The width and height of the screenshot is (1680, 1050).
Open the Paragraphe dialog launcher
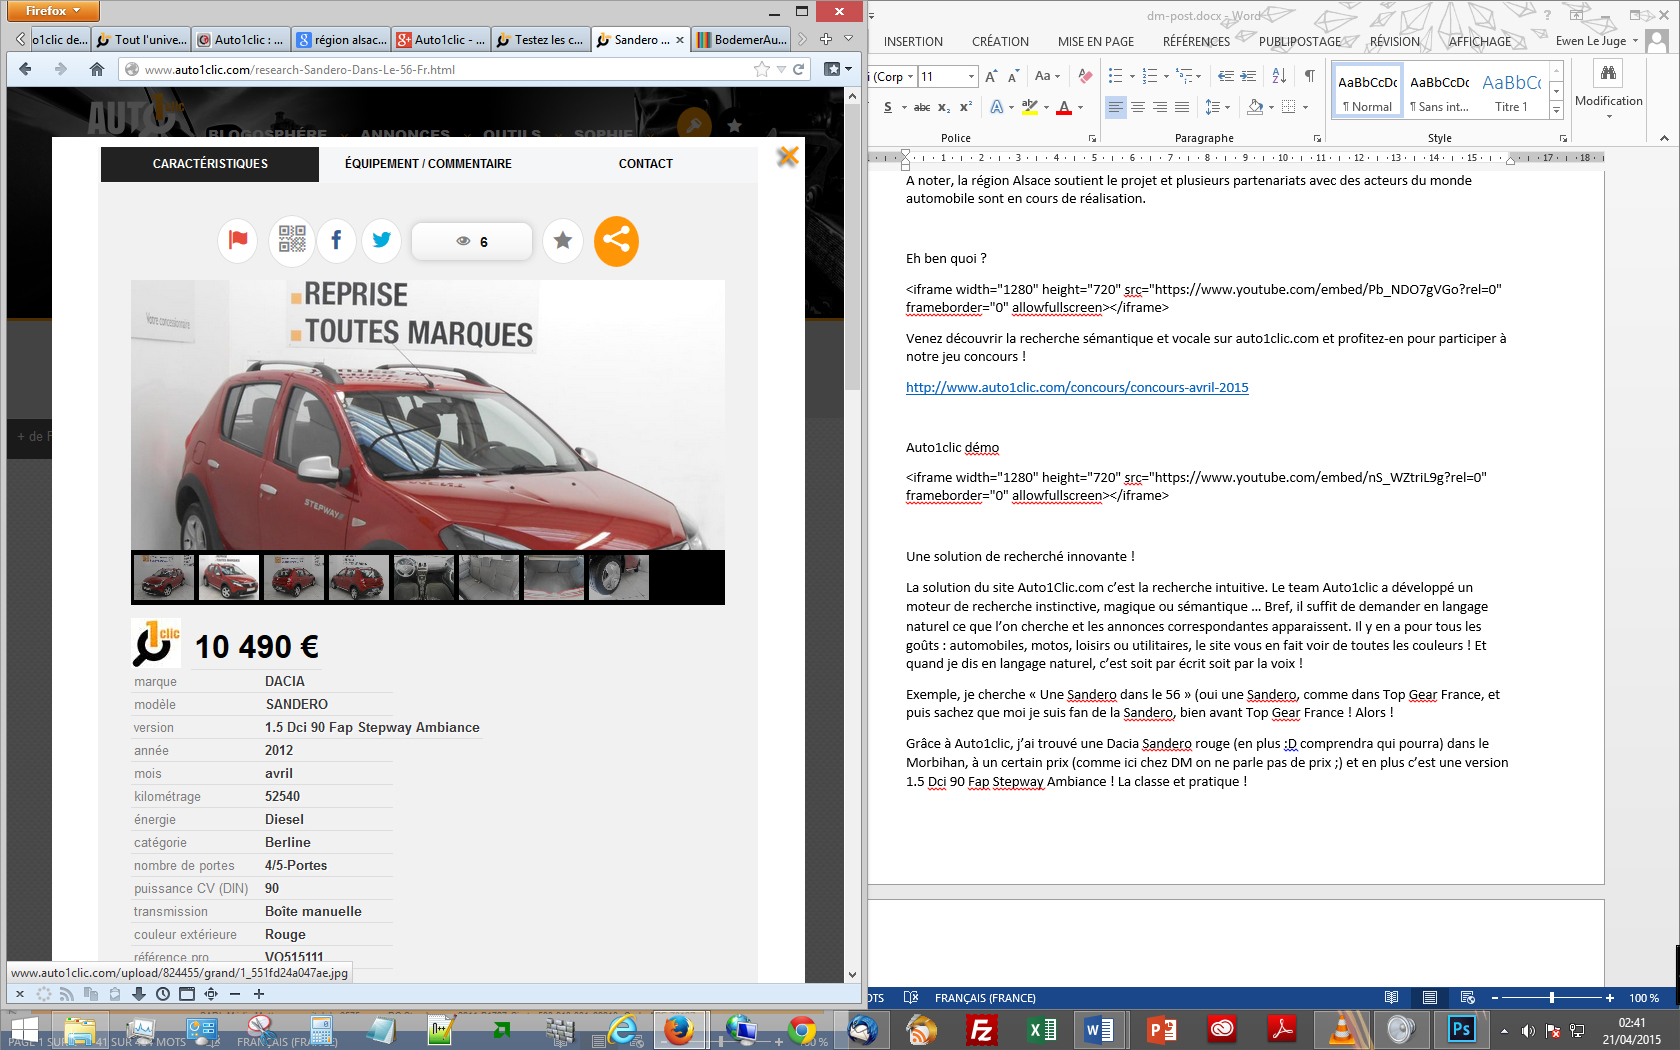(1317, 138)
